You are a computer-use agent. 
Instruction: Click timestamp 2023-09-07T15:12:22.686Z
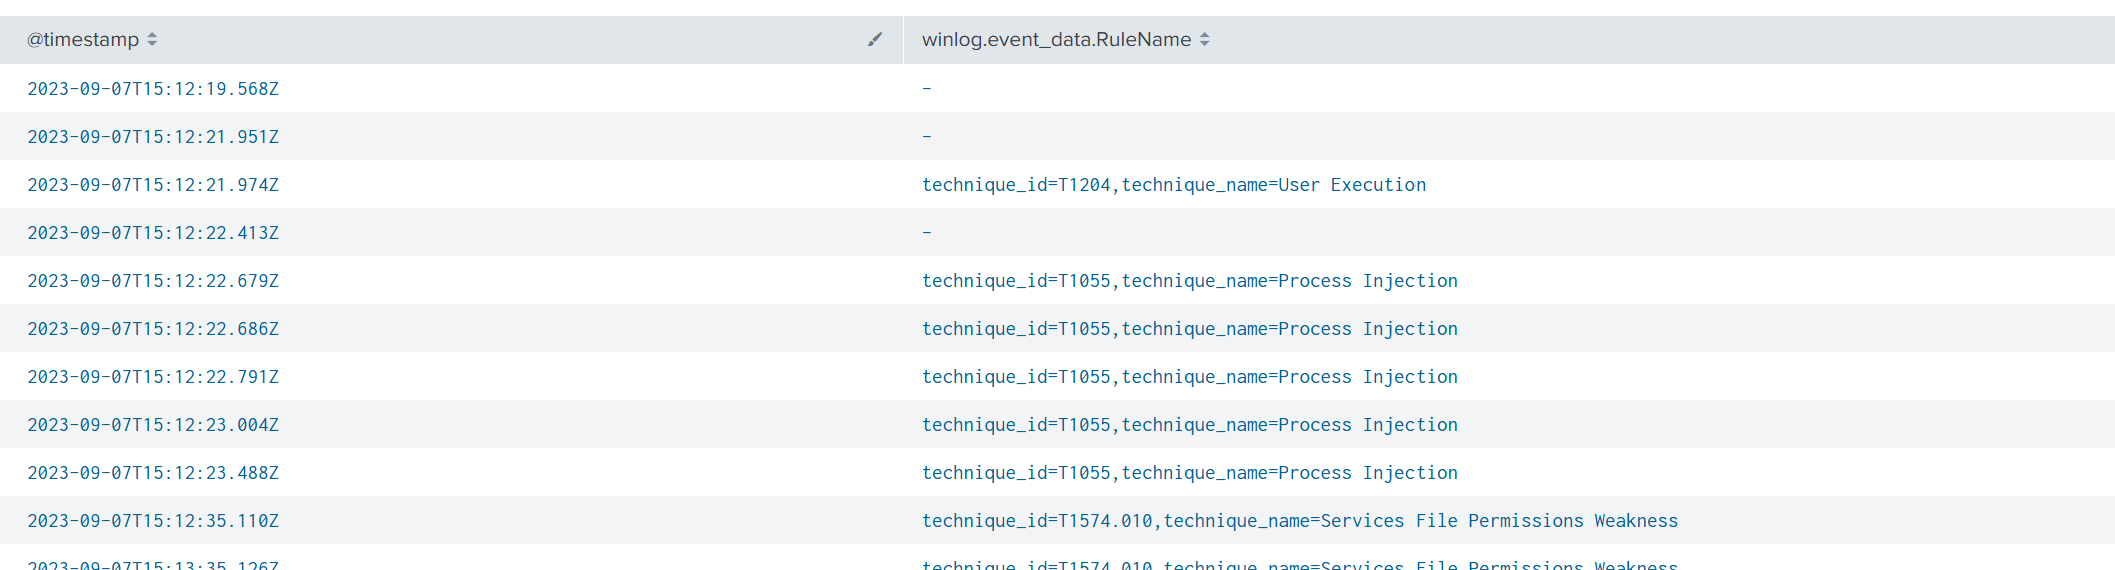pyautogui.click(x=153, y=329)
